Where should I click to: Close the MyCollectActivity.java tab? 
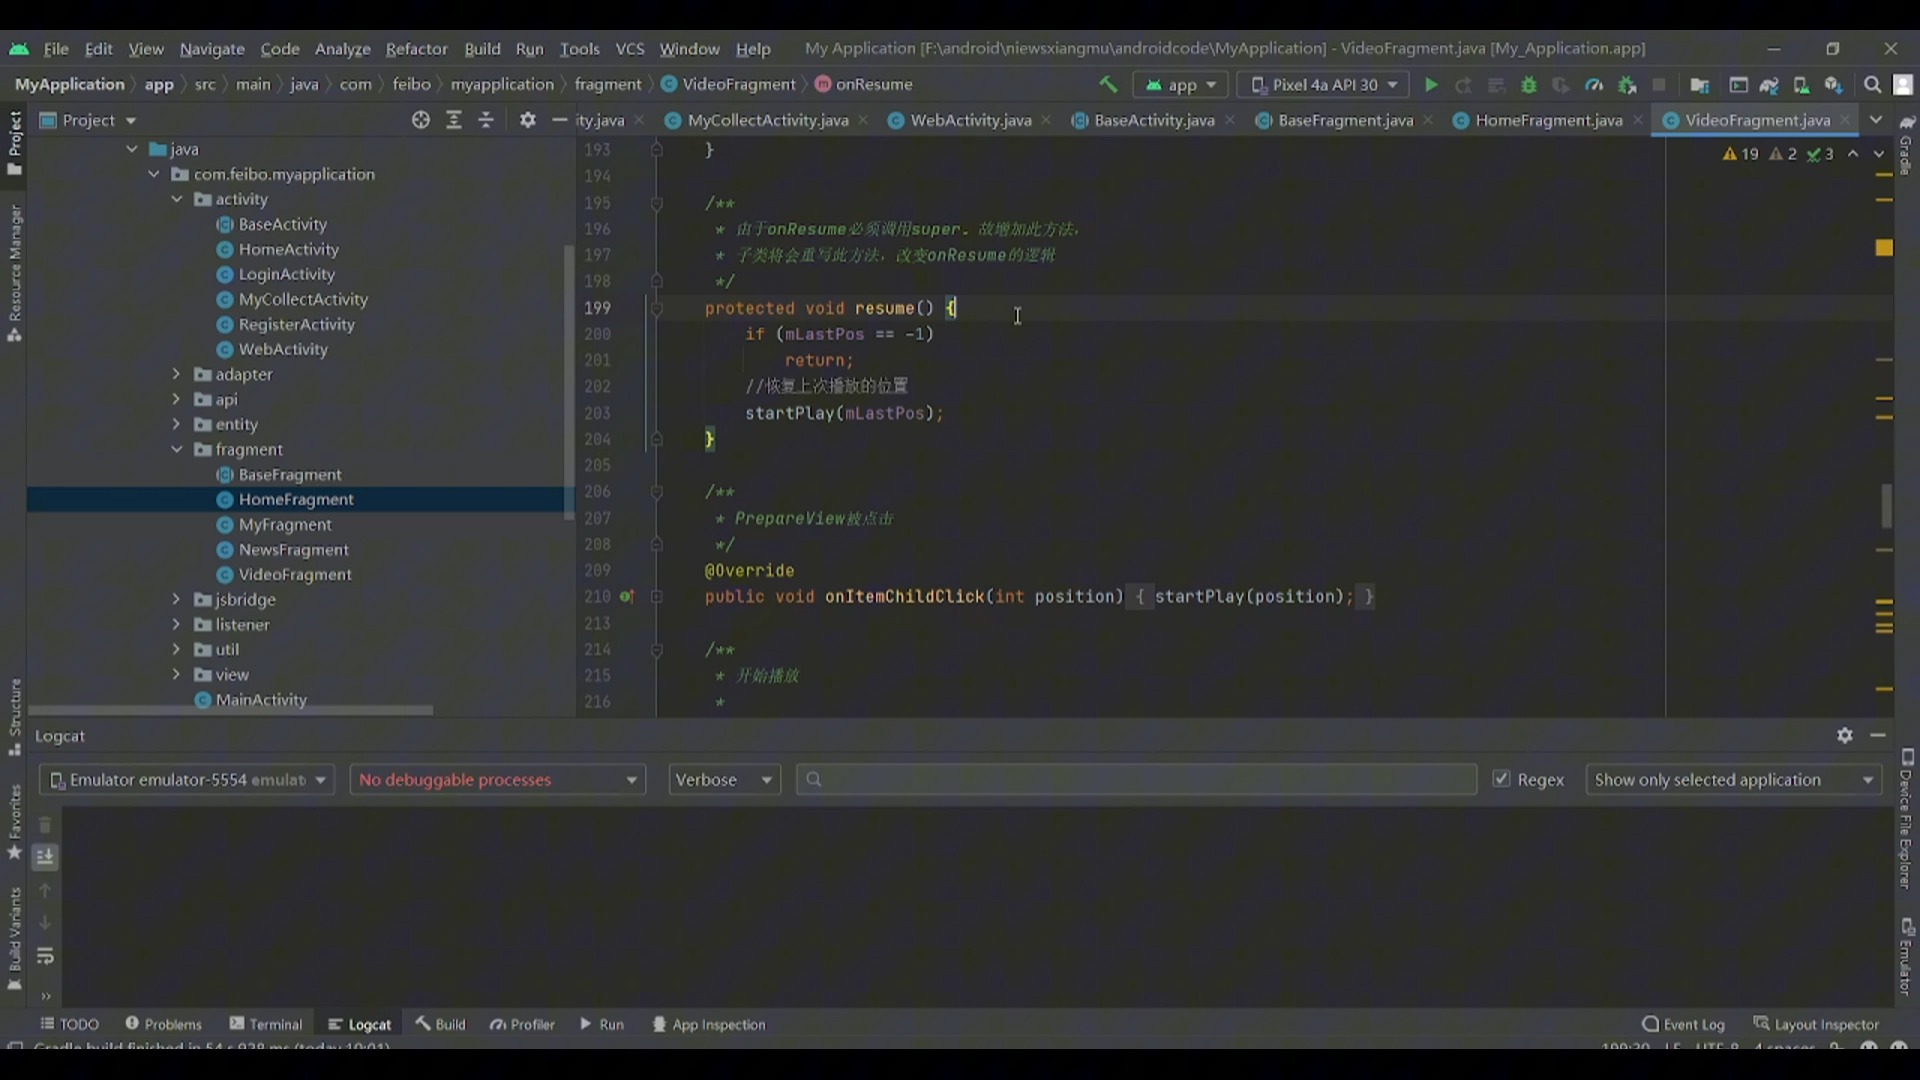(863, 120)
